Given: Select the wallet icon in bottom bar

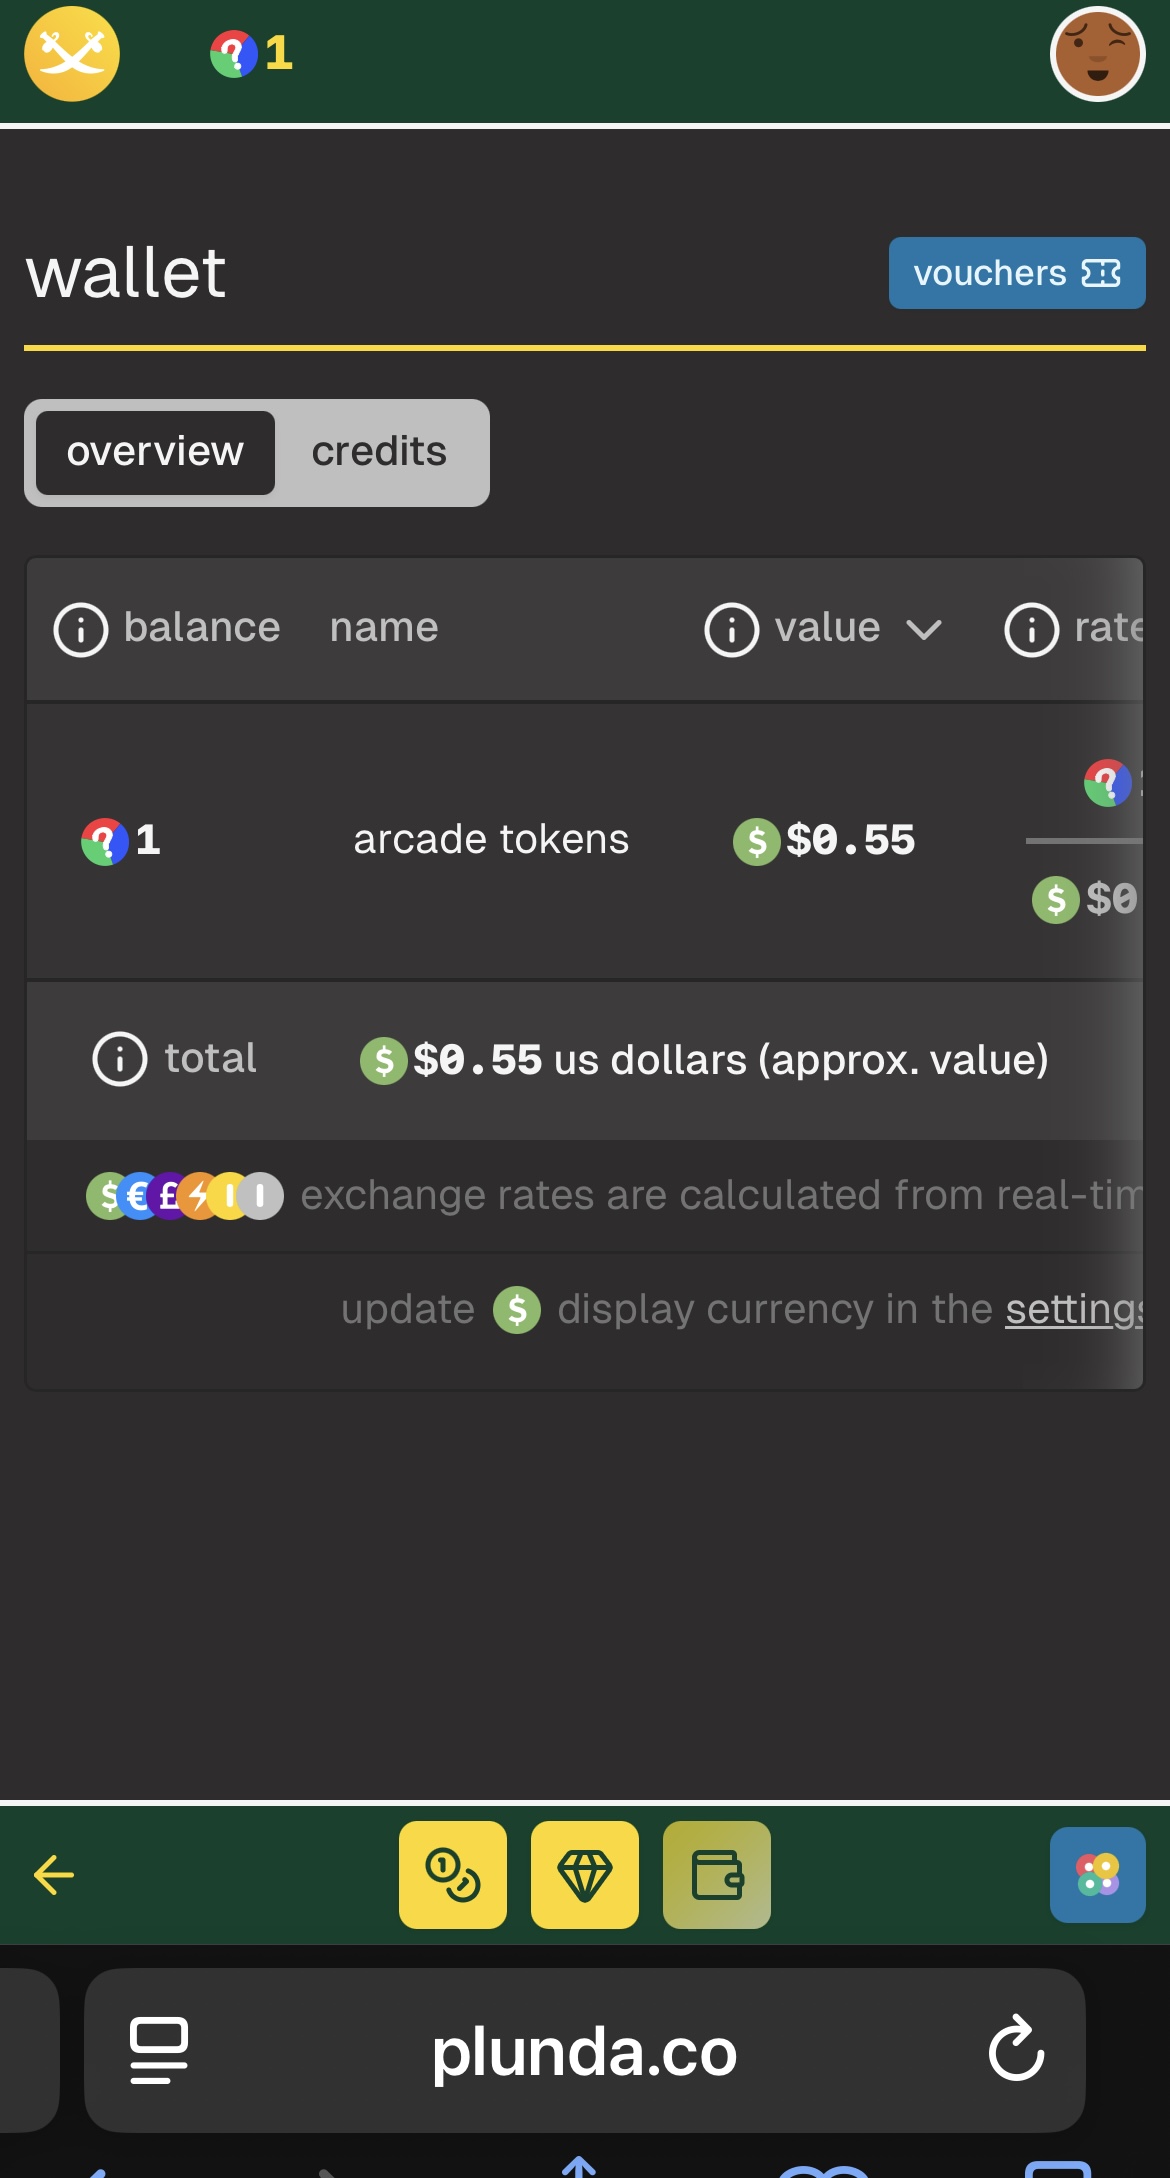Looking at the screenshot, I should tap(717, 1874).
